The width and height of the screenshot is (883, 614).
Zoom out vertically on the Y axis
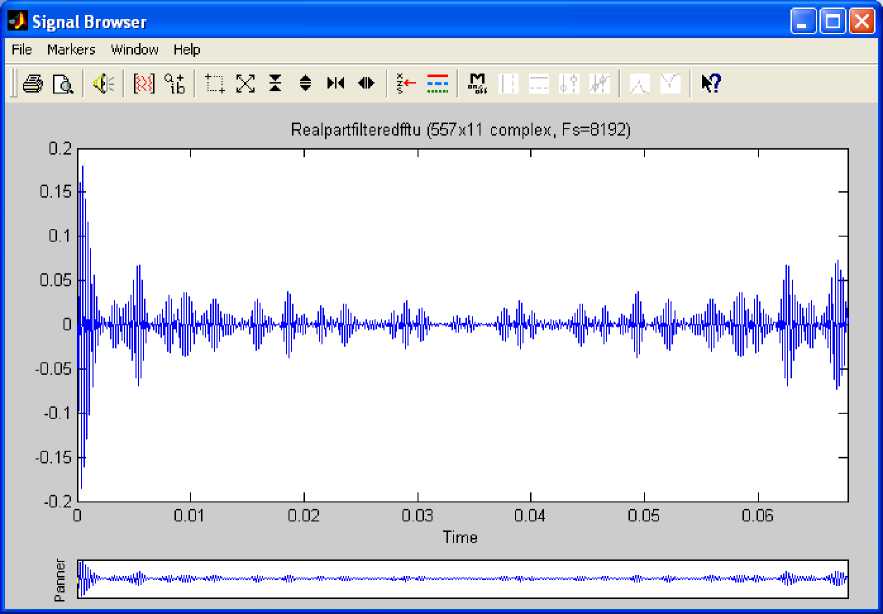click(306, 84)
